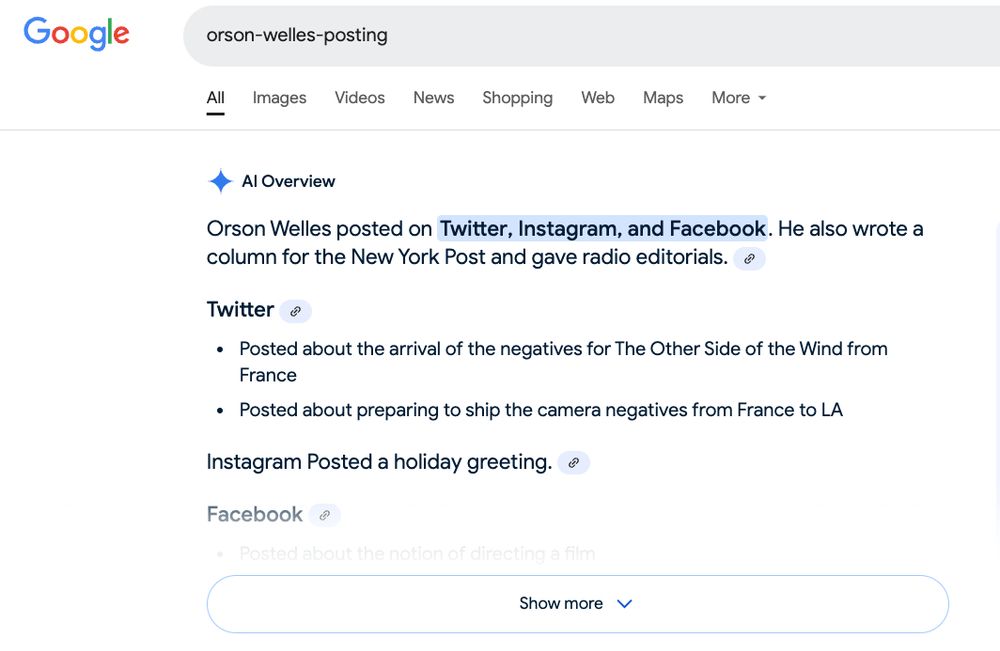1000x651 pixels.
Task: Click the AI Overview sparkle icon
Action: point(220,181)
